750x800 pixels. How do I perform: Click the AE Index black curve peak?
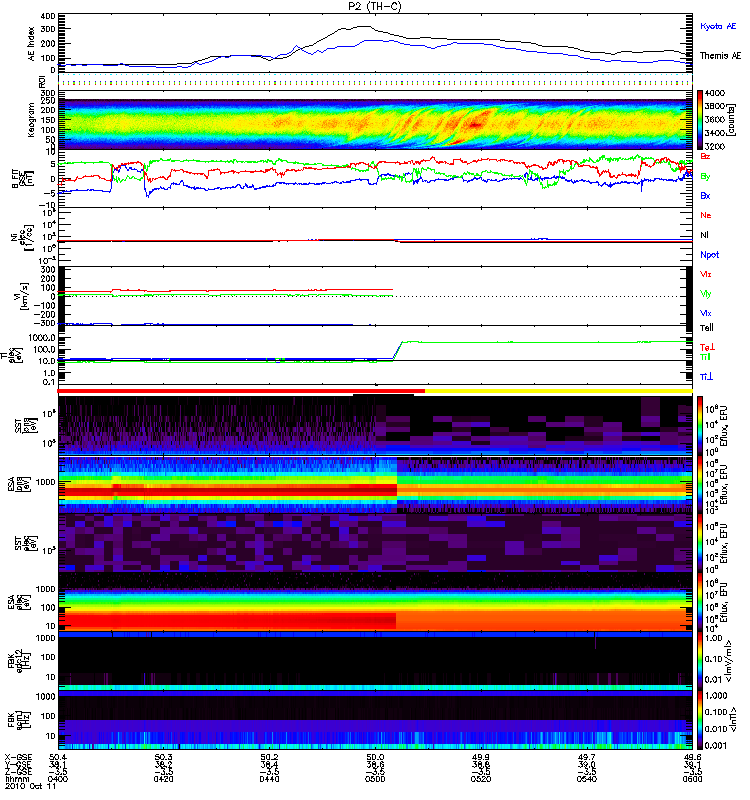362,26
